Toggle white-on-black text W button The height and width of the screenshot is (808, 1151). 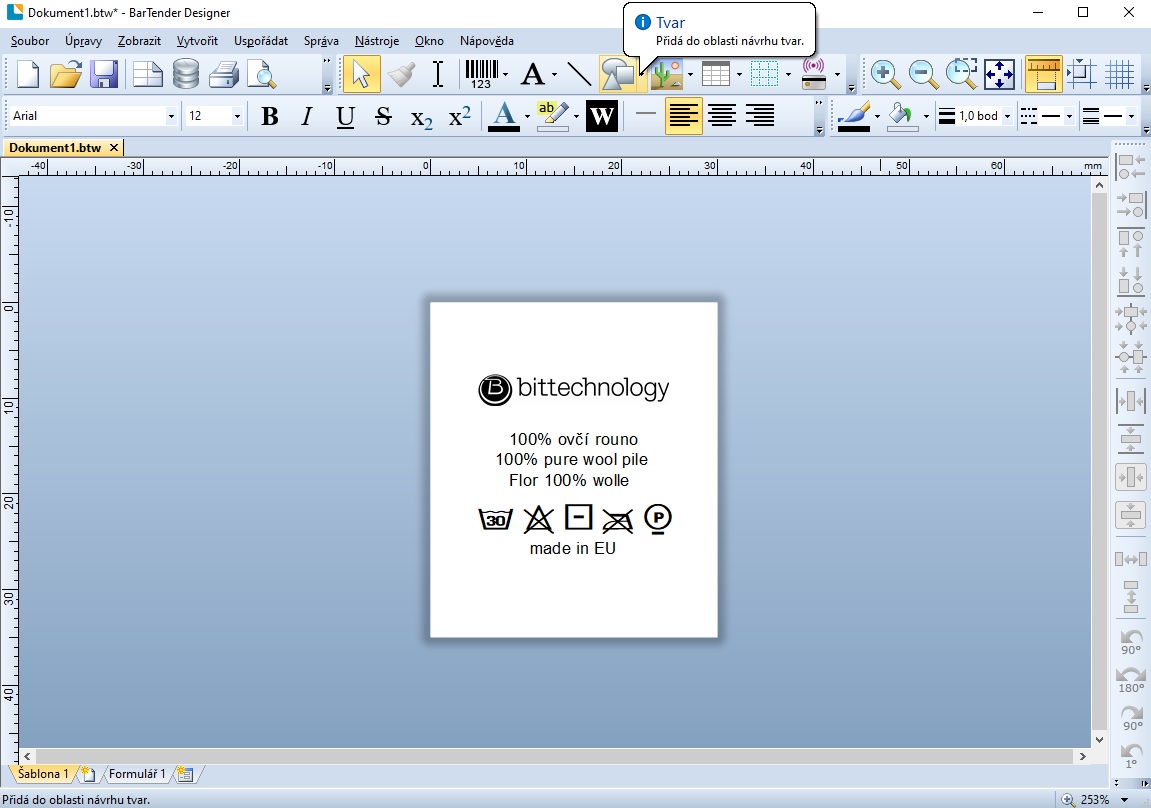point(601,116)
